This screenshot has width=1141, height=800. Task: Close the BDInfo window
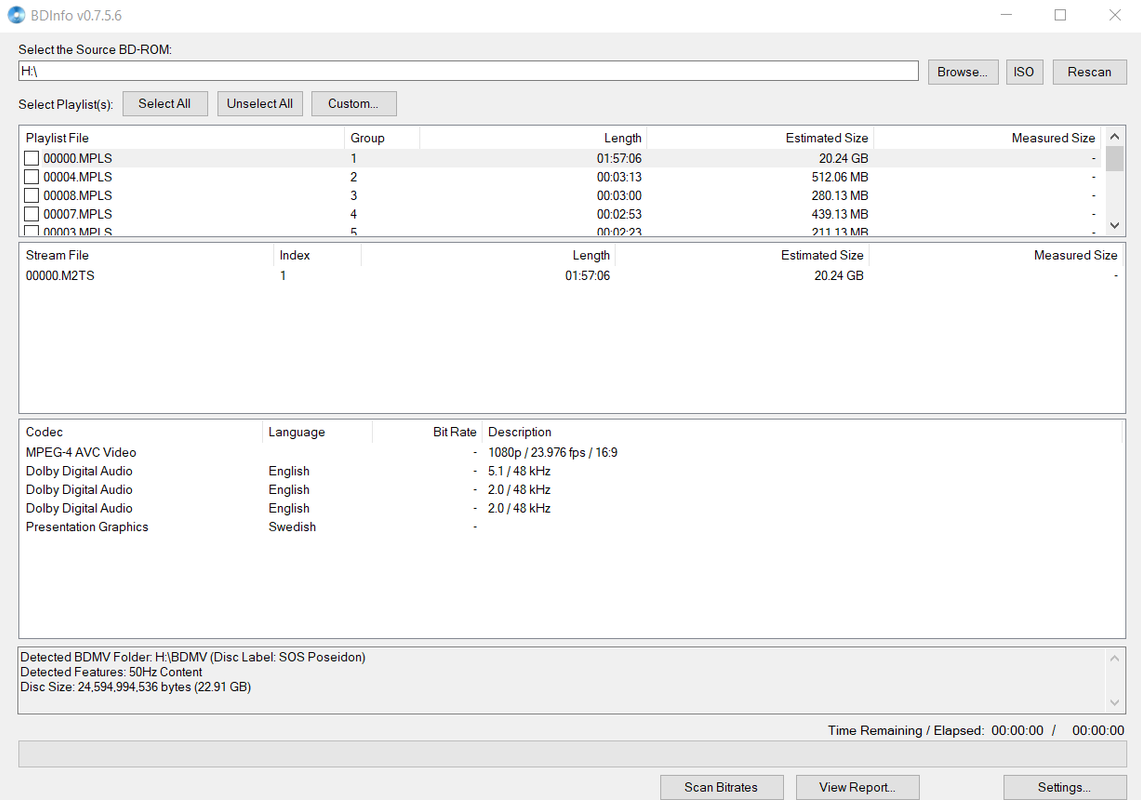(1114, 15)
